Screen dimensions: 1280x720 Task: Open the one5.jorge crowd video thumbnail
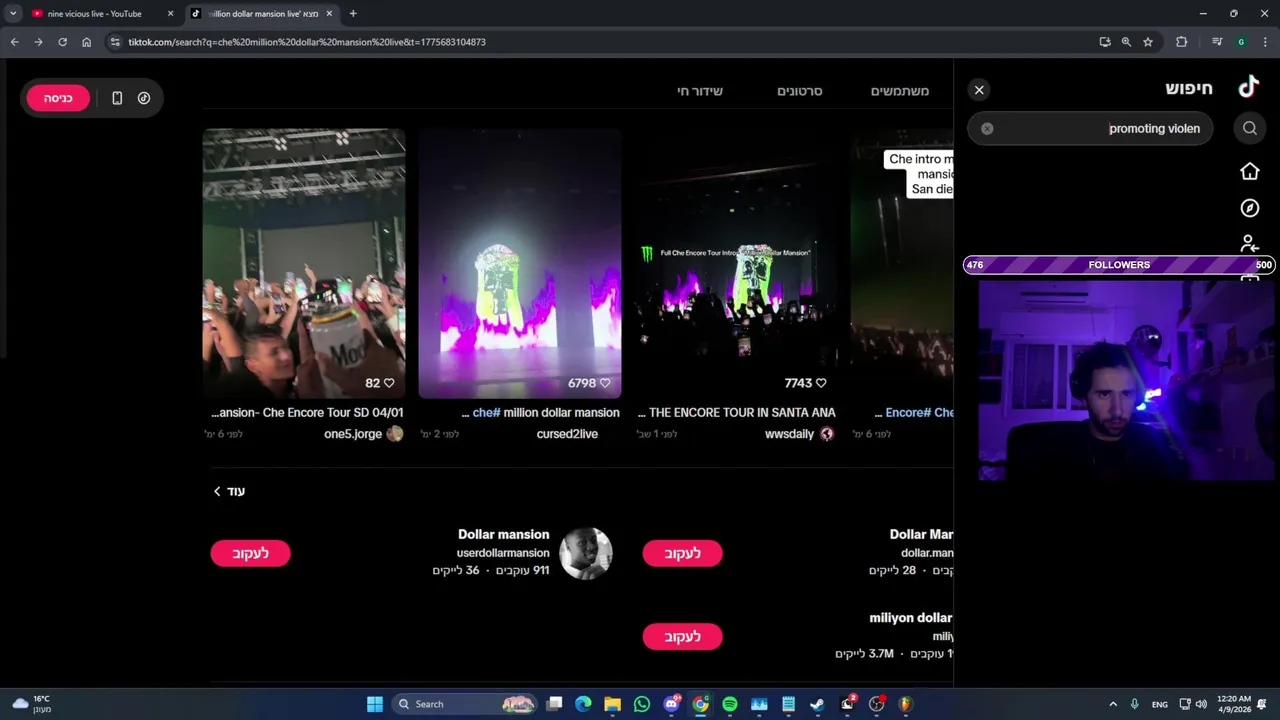pos(304,263)
